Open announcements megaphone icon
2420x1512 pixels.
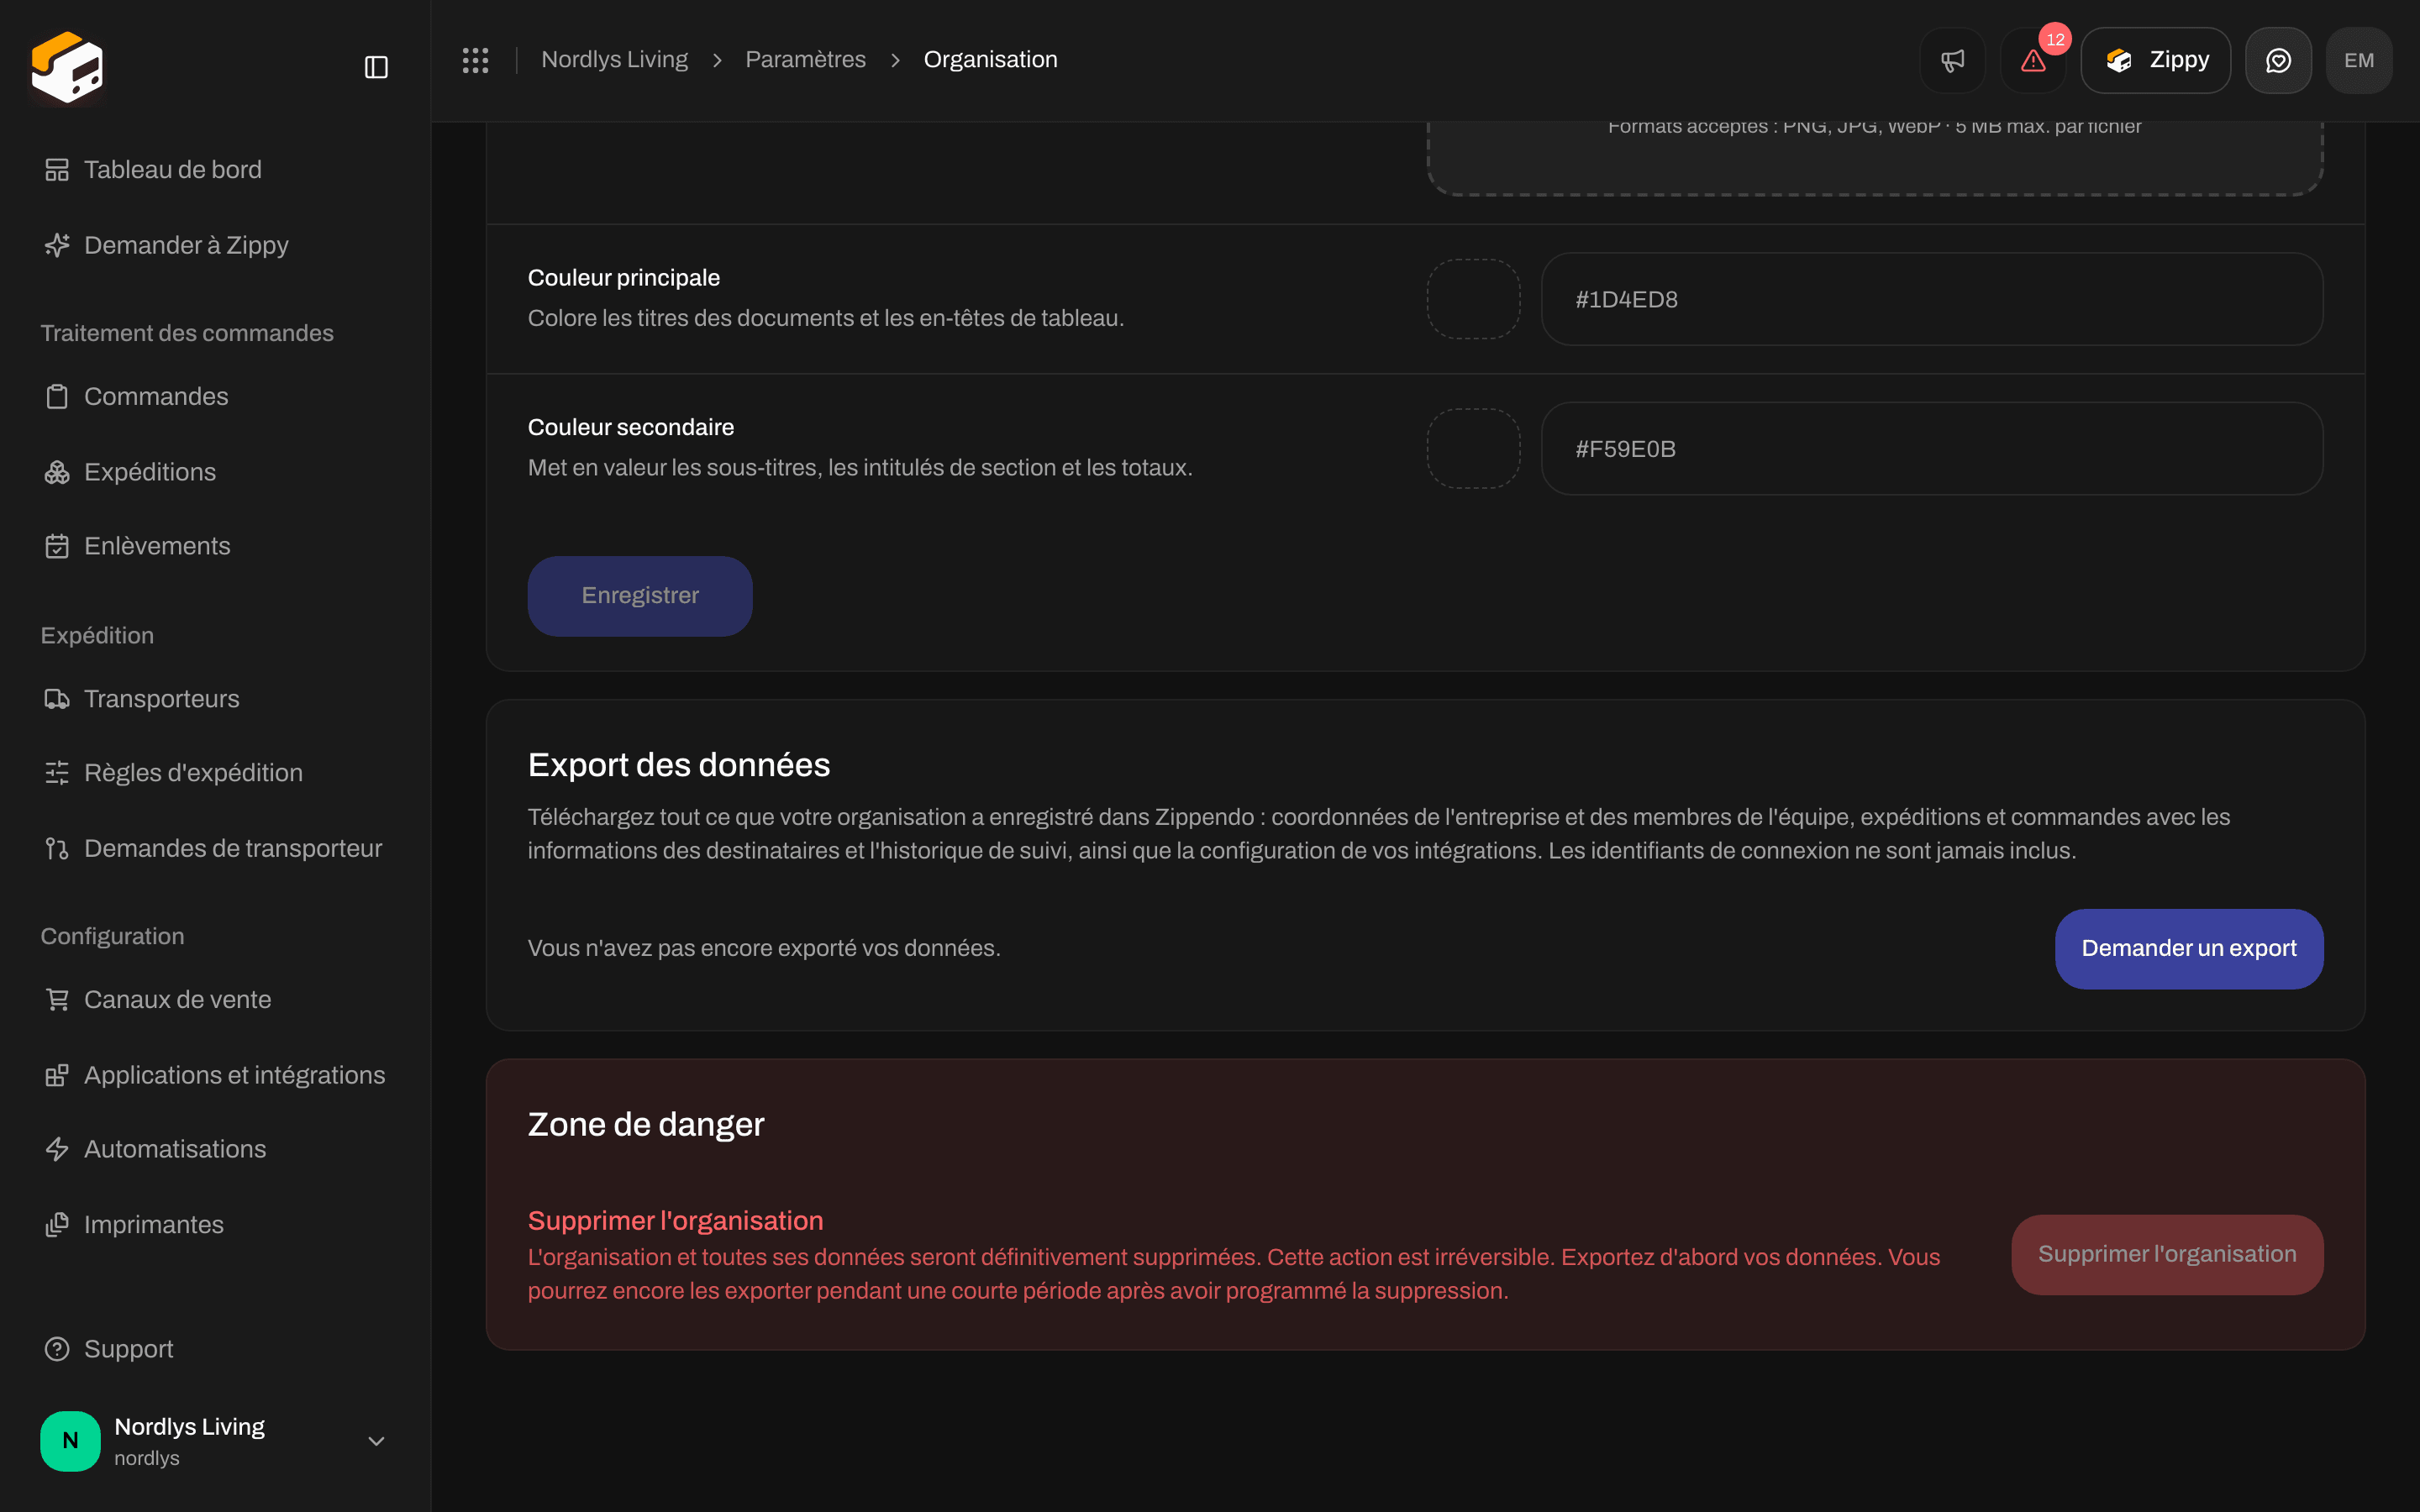click(x=1952, y=60)
